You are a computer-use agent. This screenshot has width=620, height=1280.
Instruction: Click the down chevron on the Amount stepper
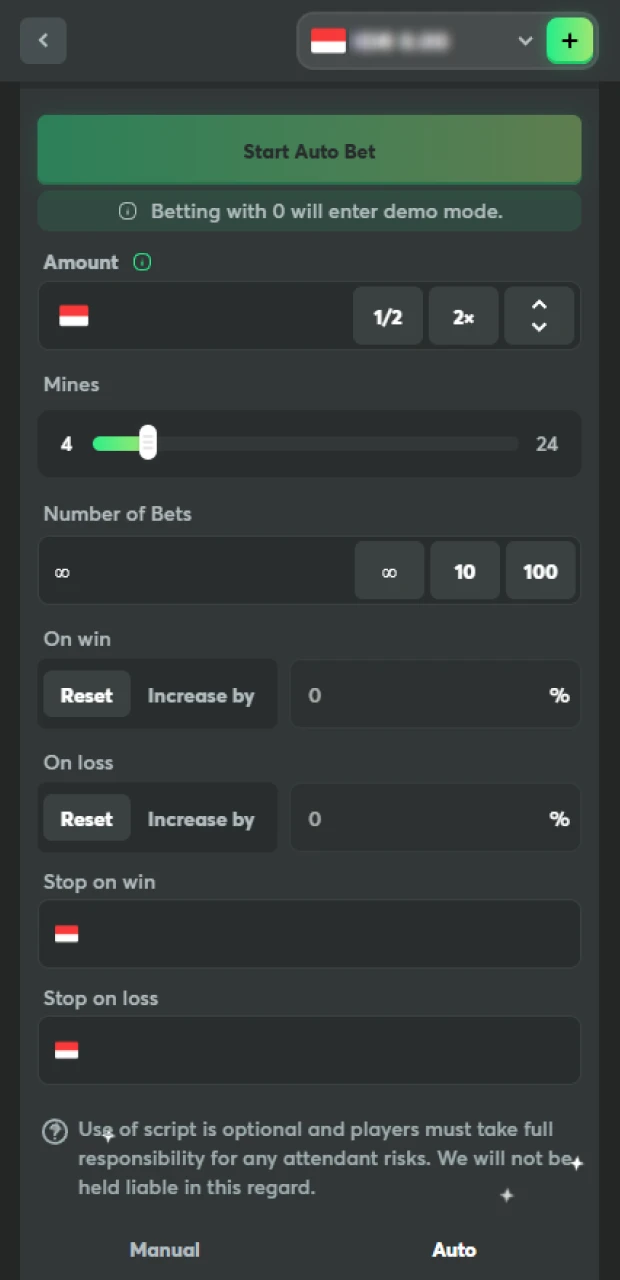539,328
